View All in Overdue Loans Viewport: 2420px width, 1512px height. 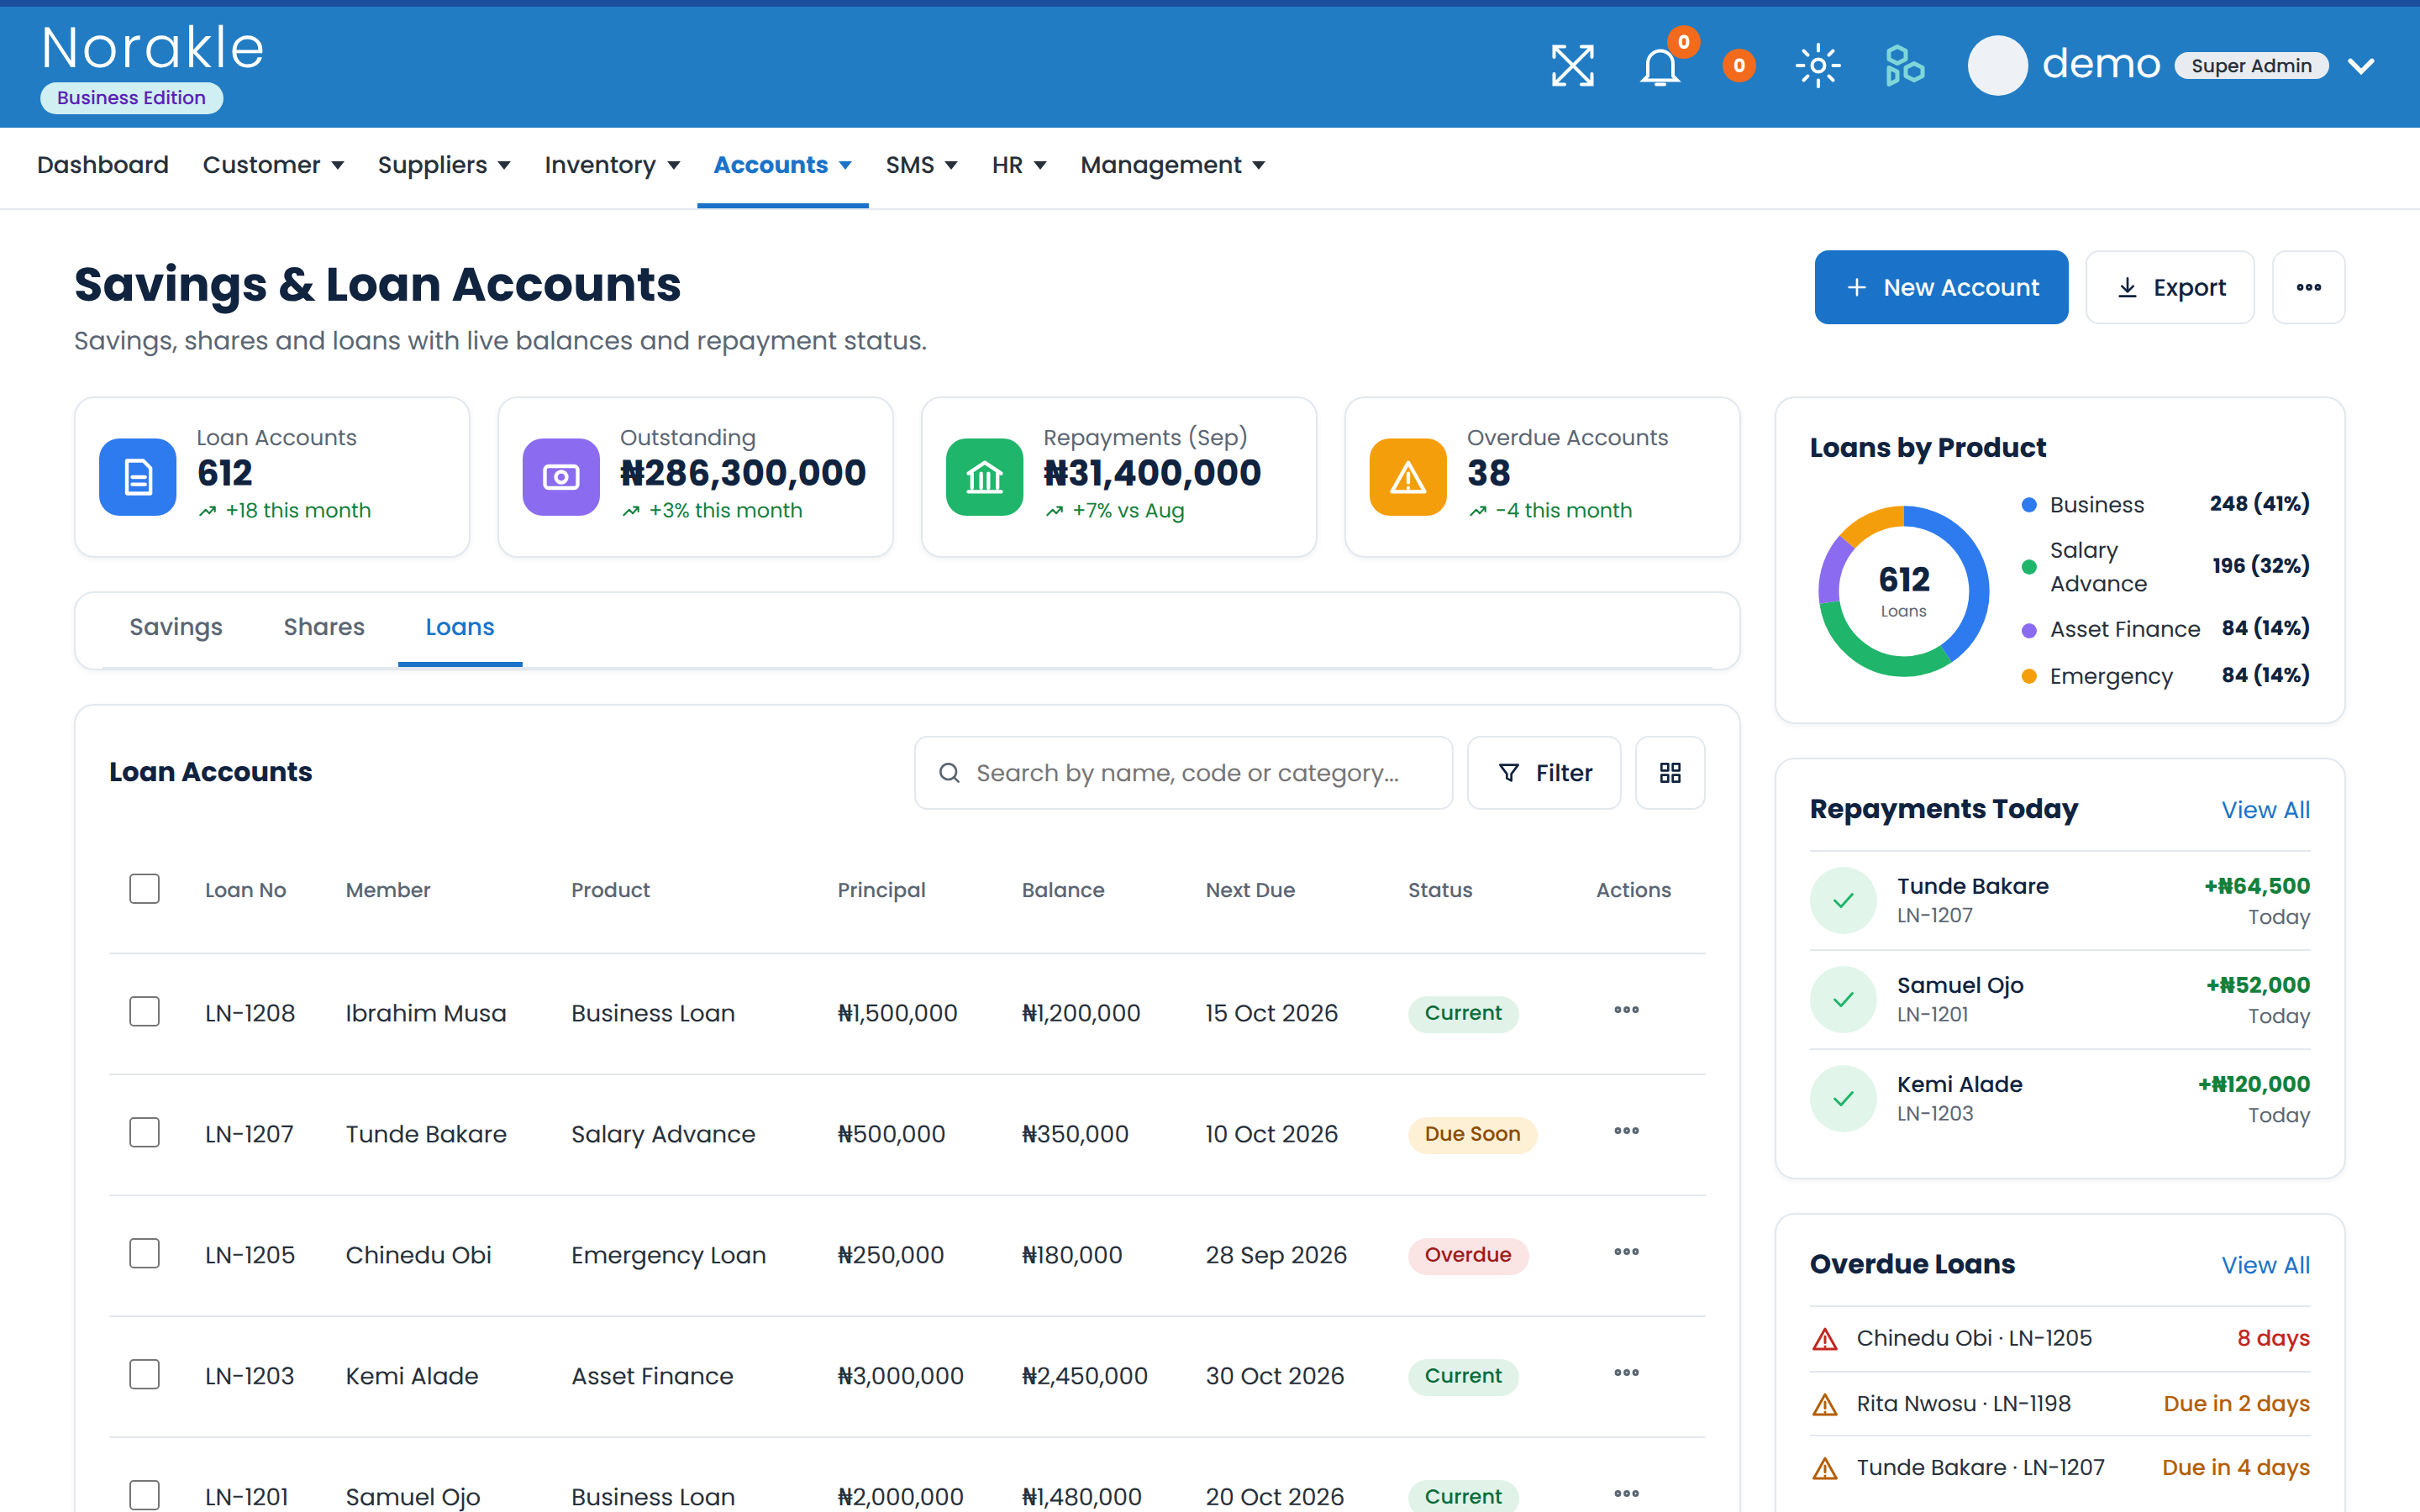pos(2265,1265)
